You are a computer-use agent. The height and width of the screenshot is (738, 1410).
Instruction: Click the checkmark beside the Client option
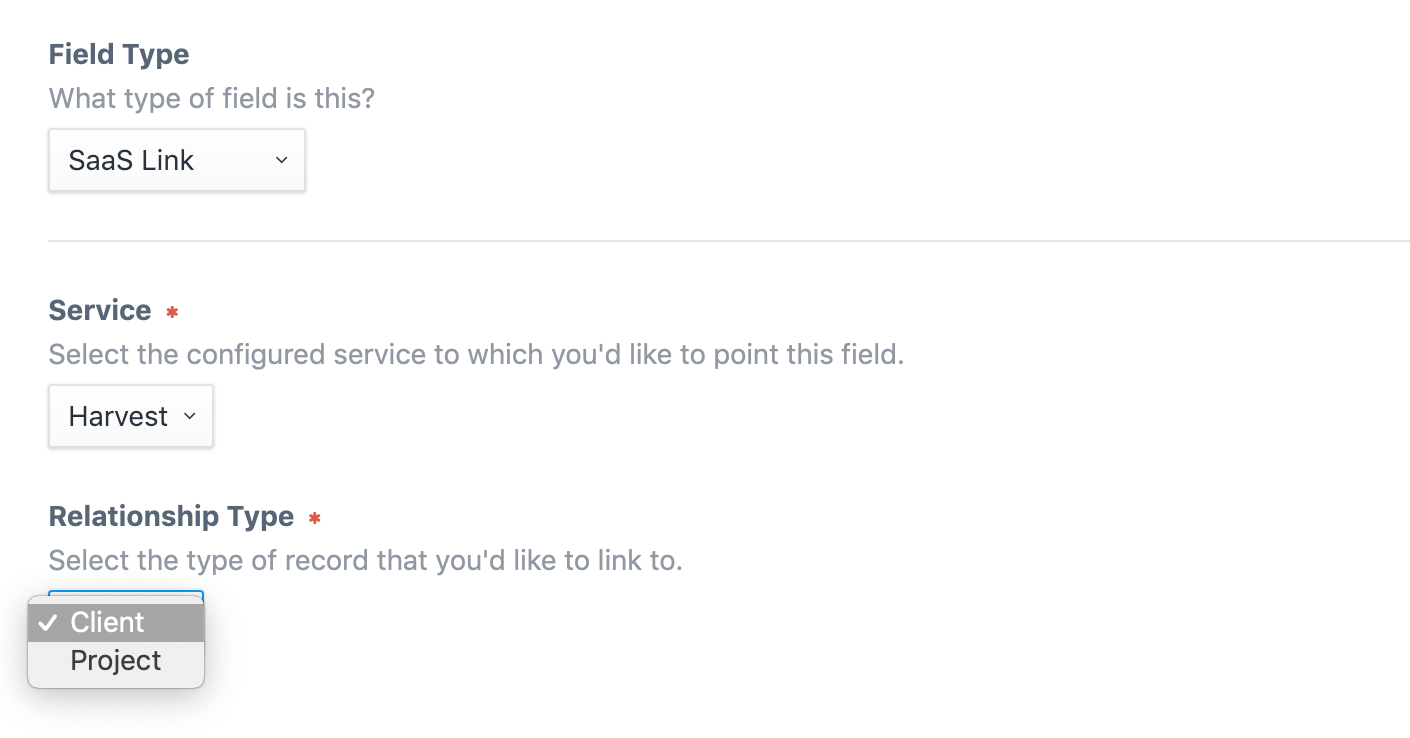(x=46, y=622)
